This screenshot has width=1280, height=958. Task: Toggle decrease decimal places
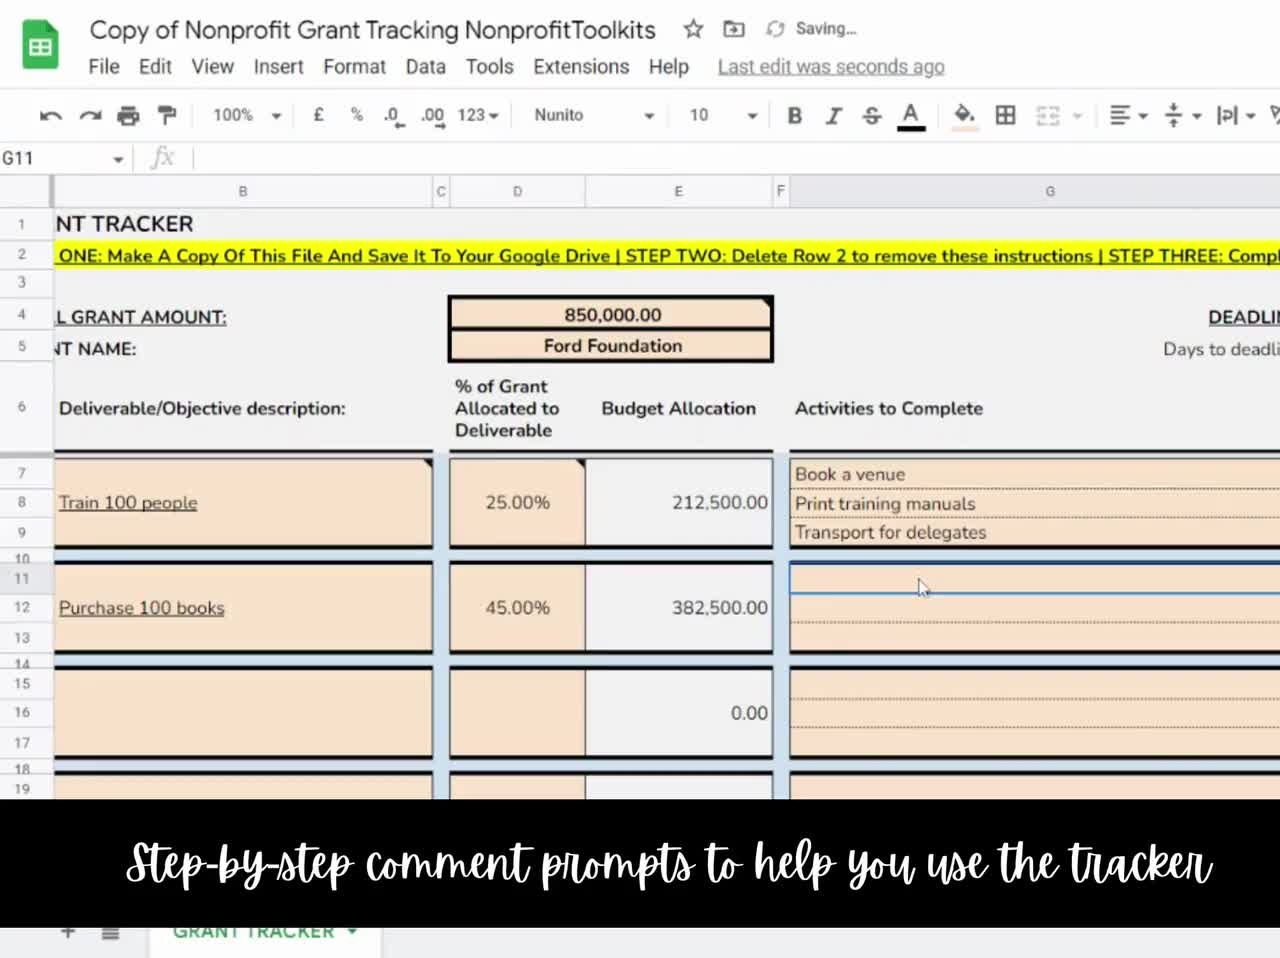pos(391,115)
